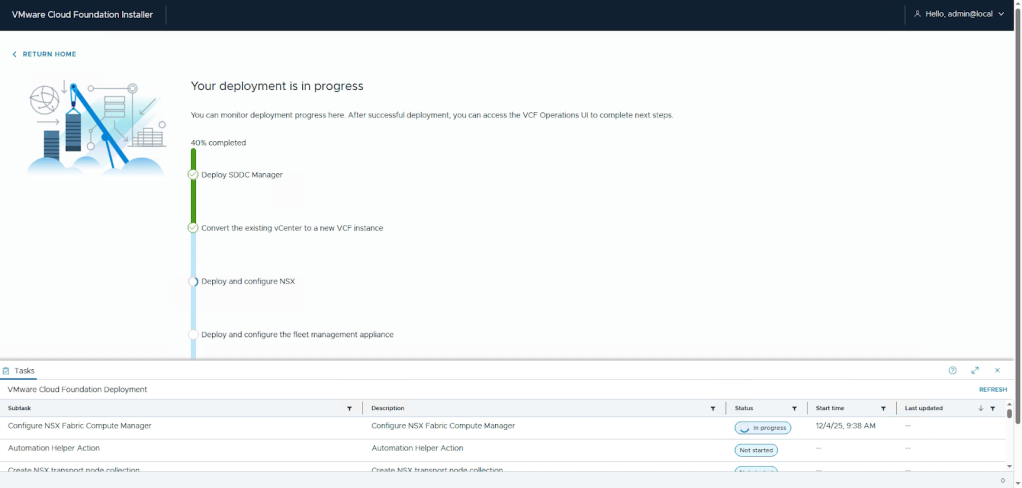The width and height of the screenshot is (1022, 488).
Task: Expand the Tasks panel to full screen
Action: [x=975, y=370]
